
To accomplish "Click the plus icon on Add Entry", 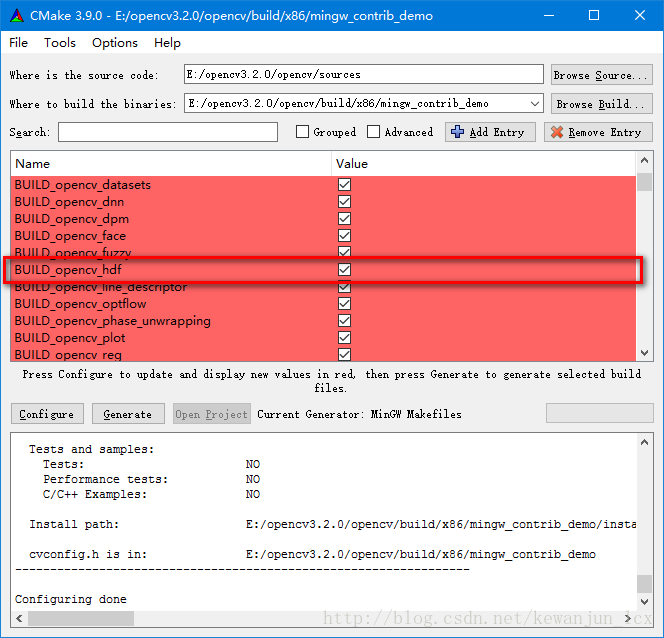I will [x=458, y=132].
